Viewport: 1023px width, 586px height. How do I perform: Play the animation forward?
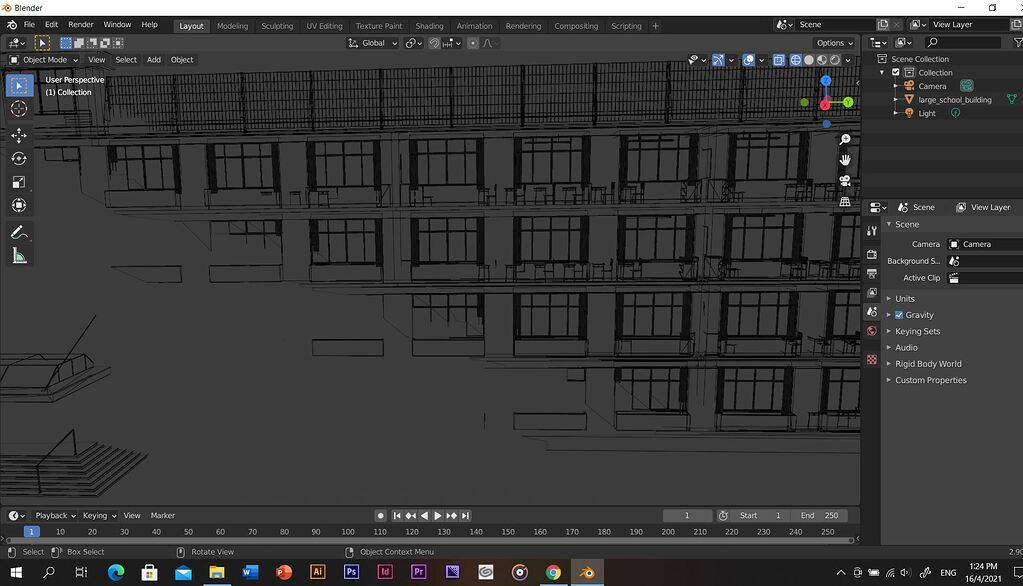coord(438,516)
